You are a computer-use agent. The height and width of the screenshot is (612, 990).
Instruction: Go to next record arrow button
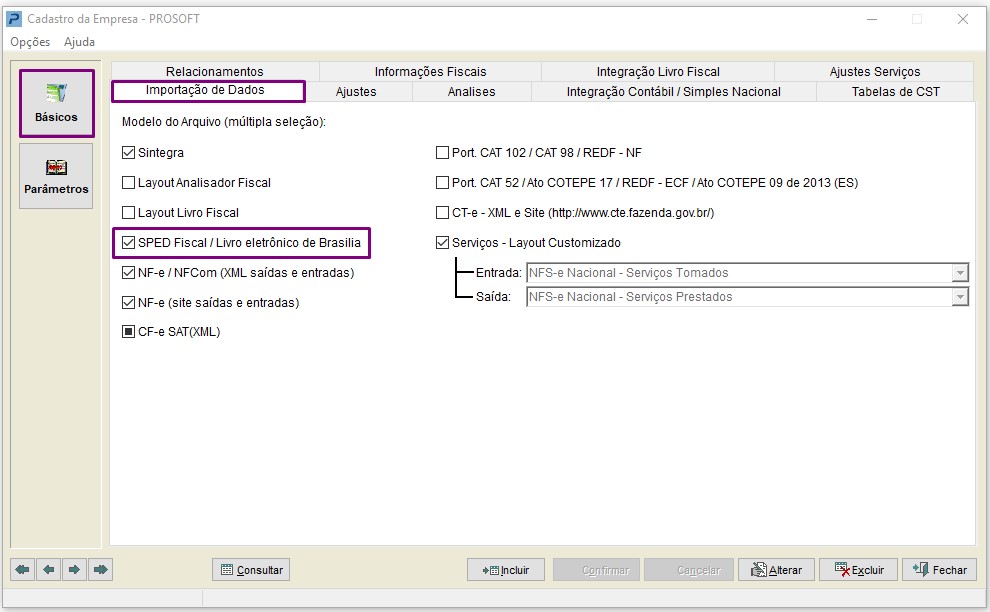[x=75, y=570]
